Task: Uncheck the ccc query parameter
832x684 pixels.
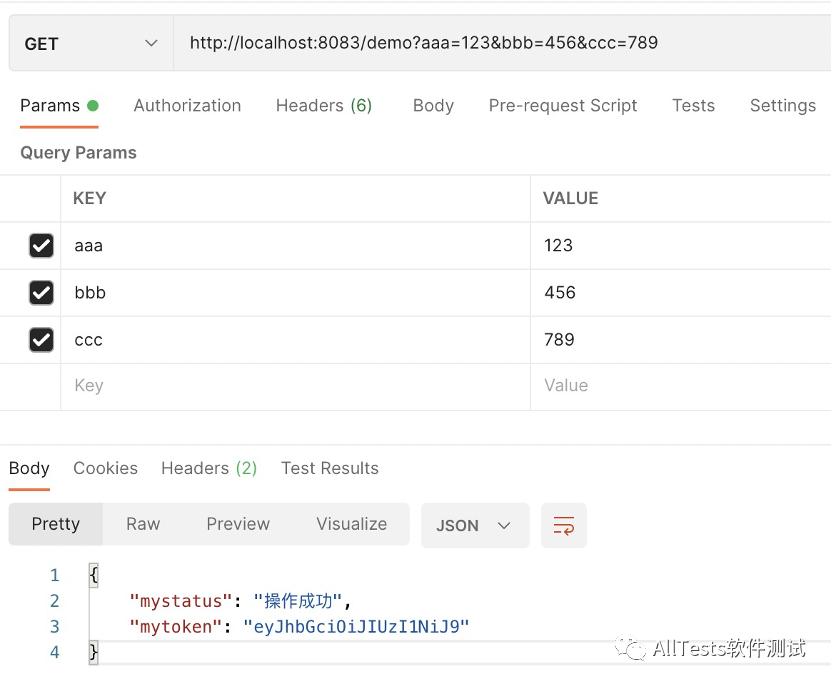Action: click(x=41, y=340)
